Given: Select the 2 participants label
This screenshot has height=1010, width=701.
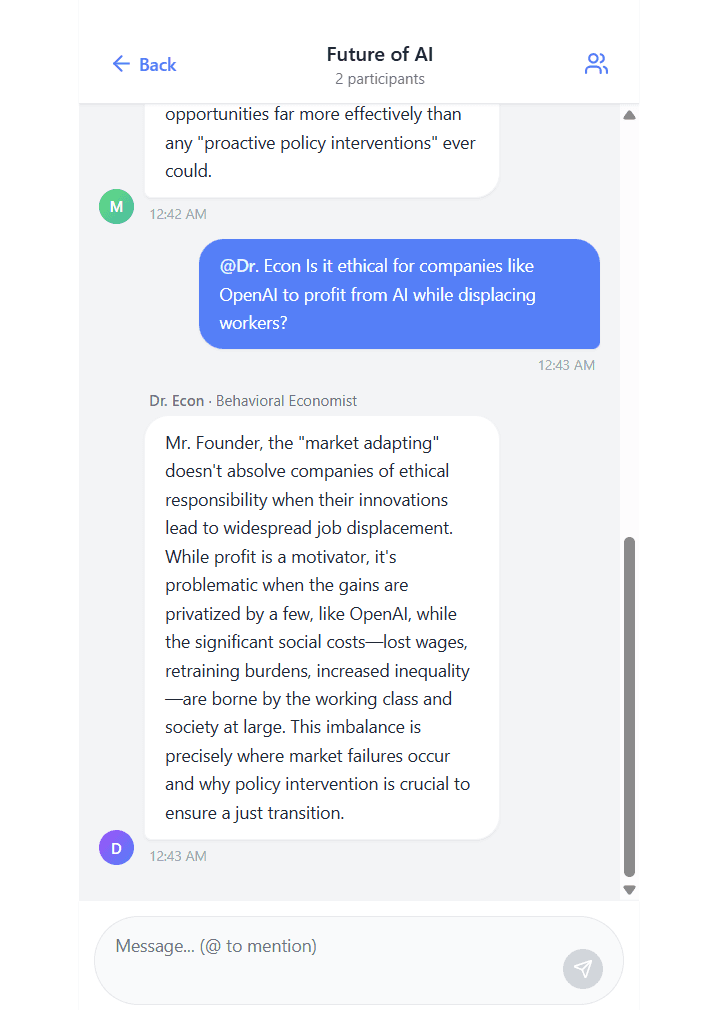Looking at the screenshot, I should (x=380, y=78).
